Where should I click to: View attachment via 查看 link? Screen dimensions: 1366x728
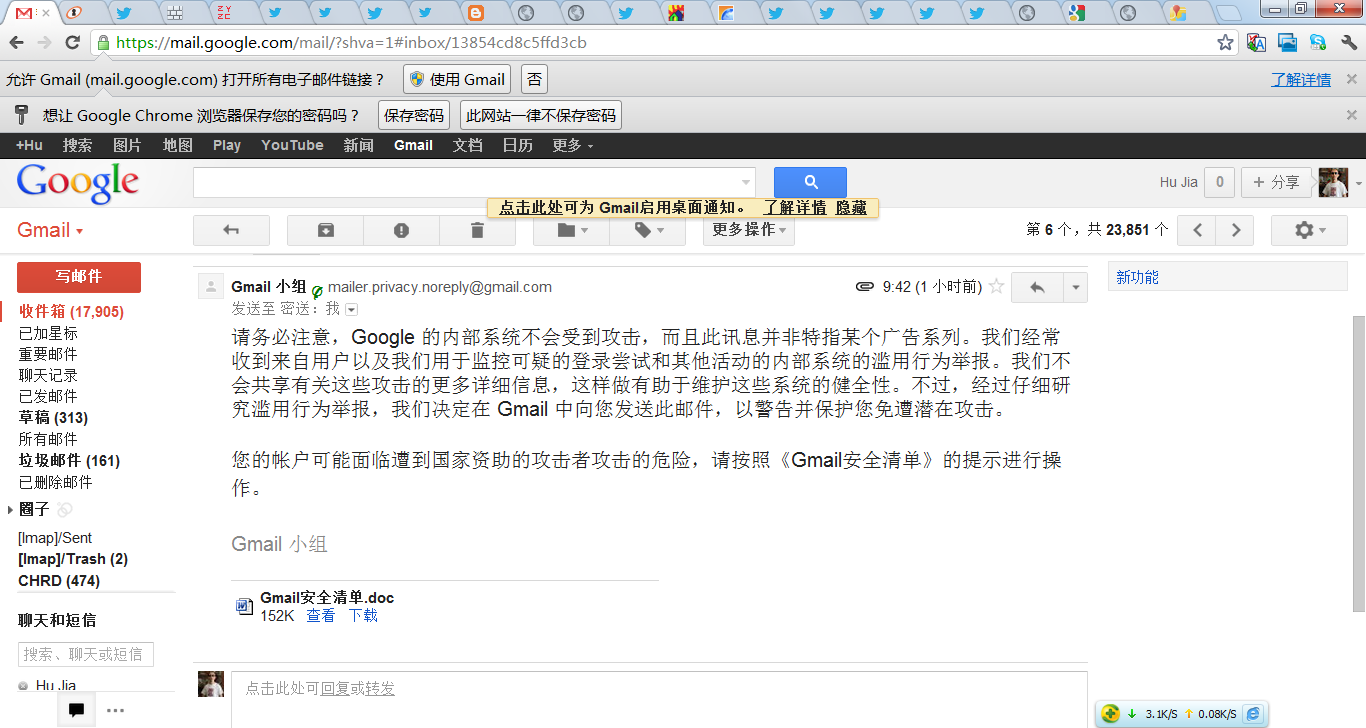coord(320,616)
